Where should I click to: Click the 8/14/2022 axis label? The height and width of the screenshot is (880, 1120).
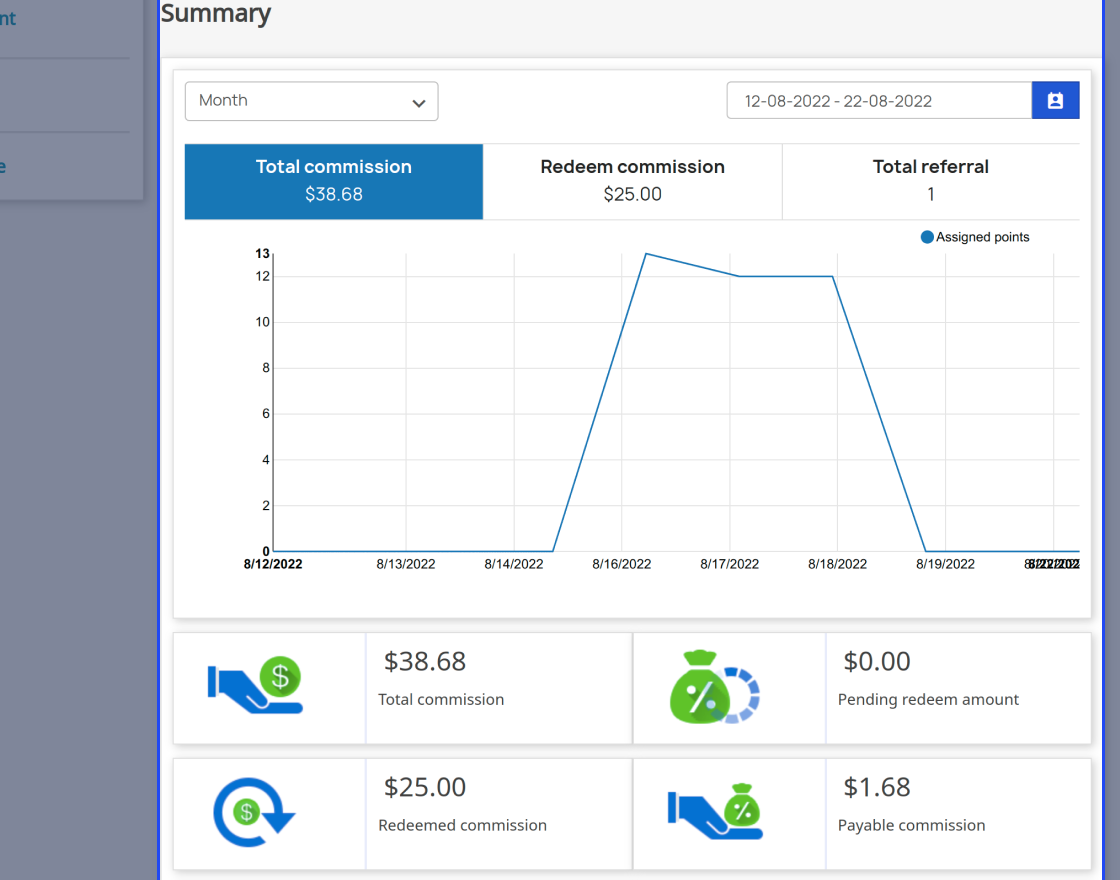[514, 564]
